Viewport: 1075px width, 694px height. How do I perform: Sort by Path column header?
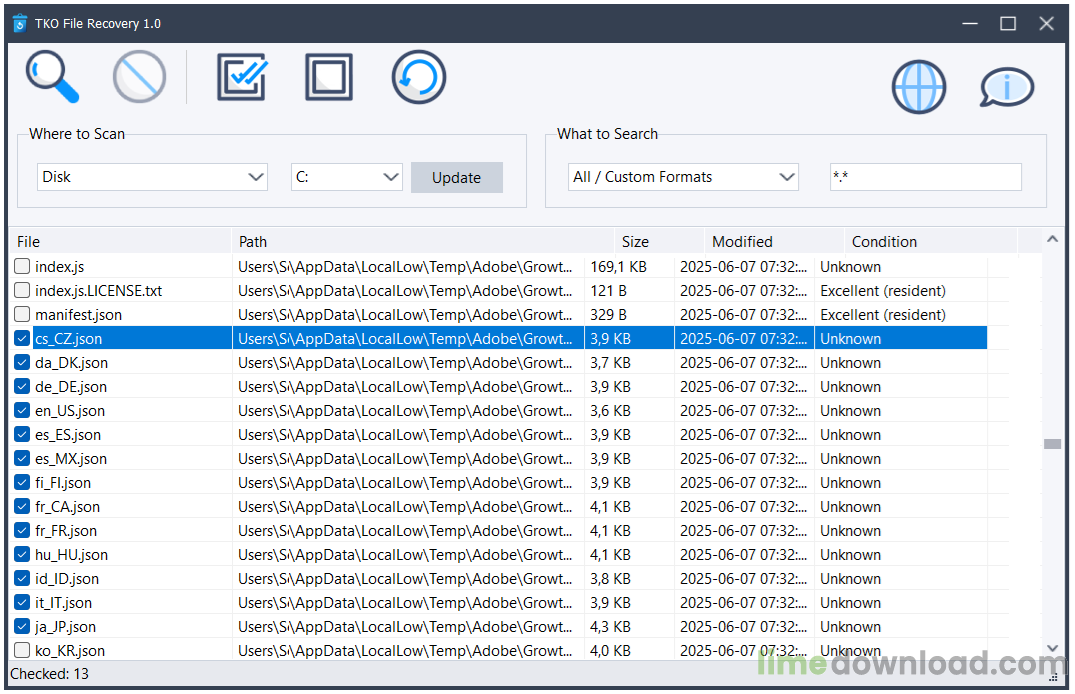pyautogui.click(x=423, y=241)
